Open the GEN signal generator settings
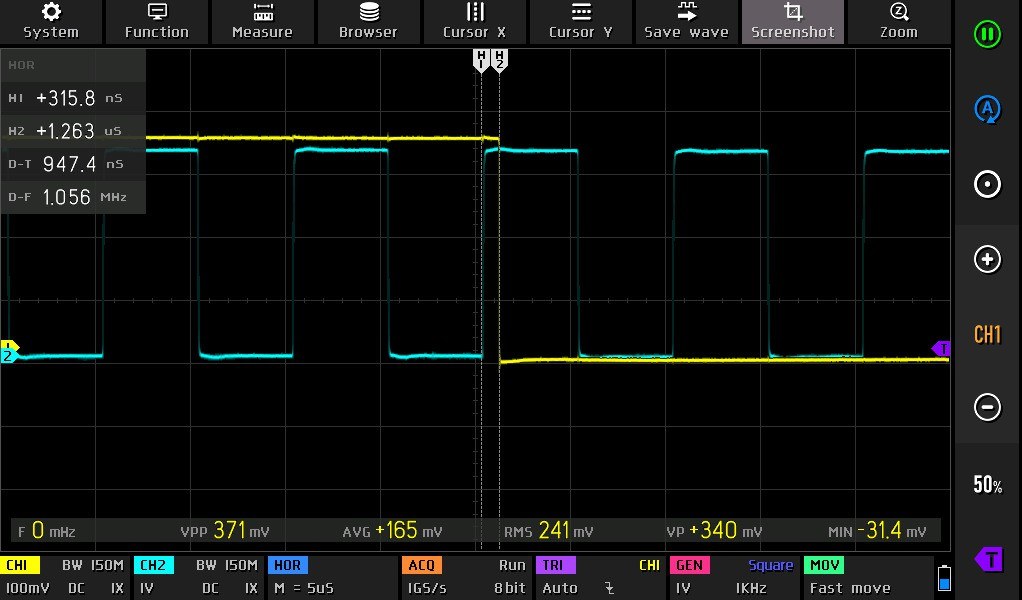Screen dimensions: 1022x600 pos(690,565)
